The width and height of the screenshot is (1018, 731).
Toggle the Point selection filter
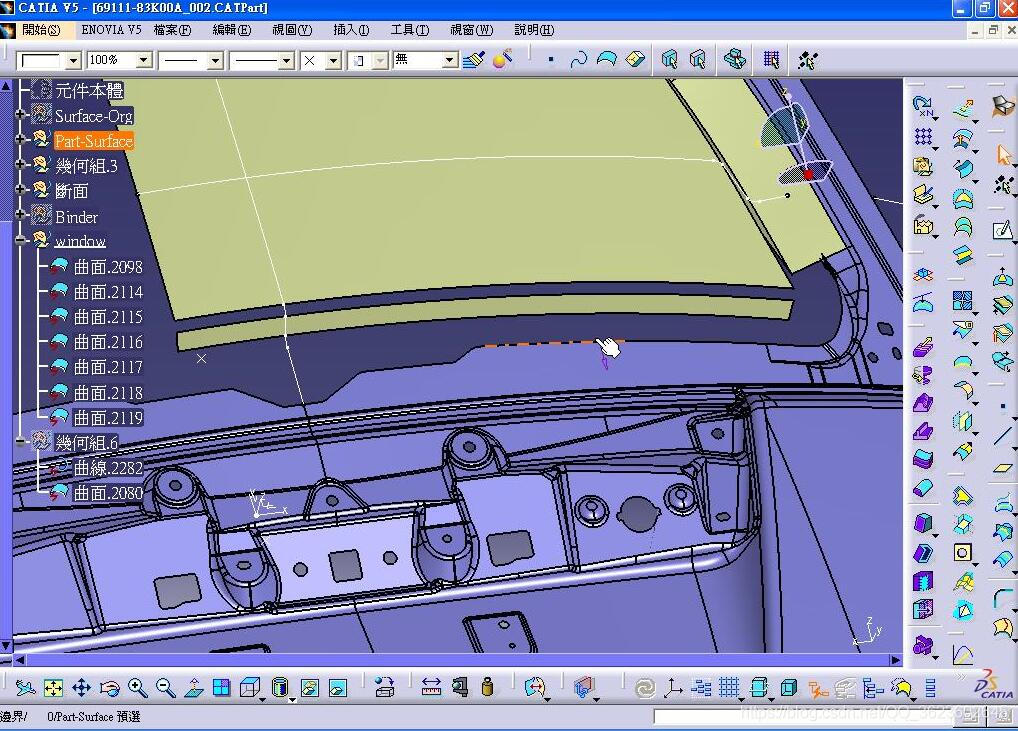551,60
